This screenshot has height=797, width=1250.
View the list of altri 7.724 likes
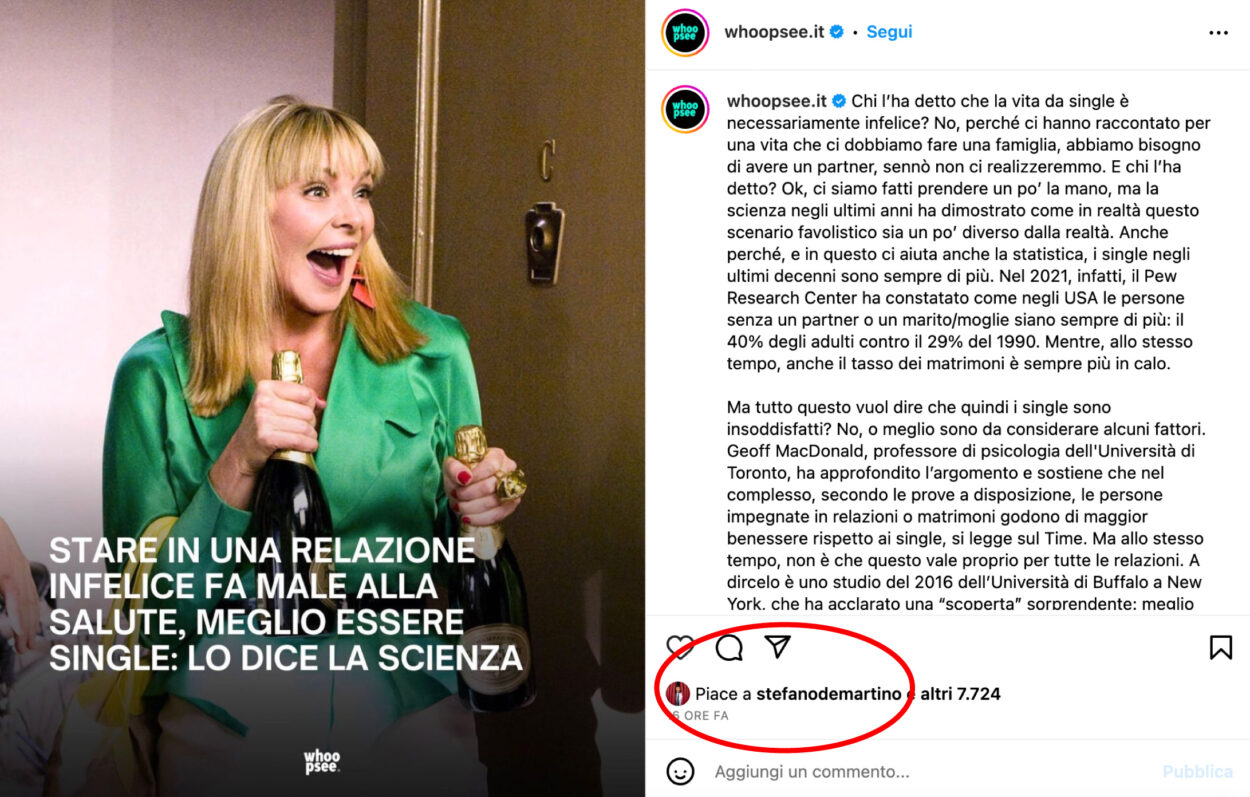tap(961, 694)
